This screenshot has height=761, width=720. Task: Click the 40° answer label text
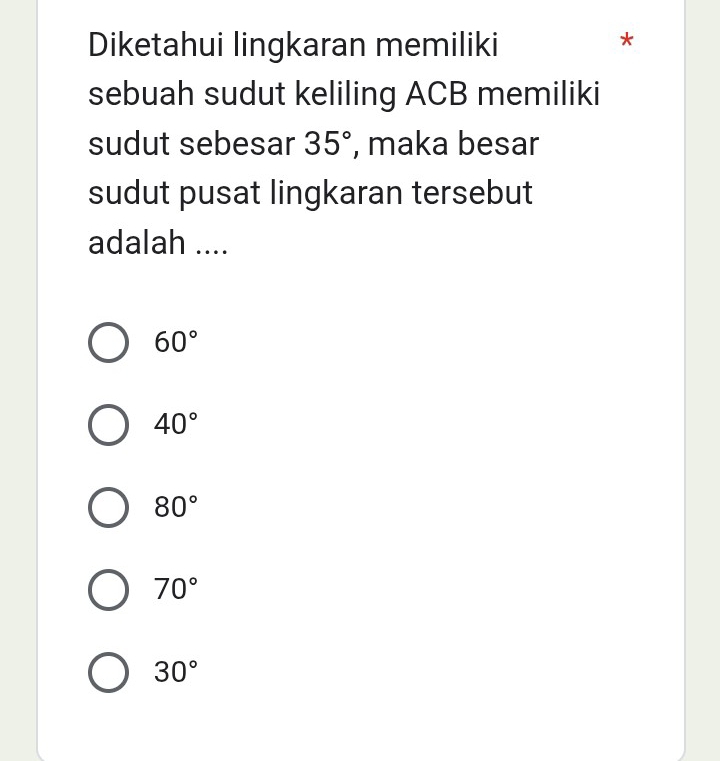171,425
